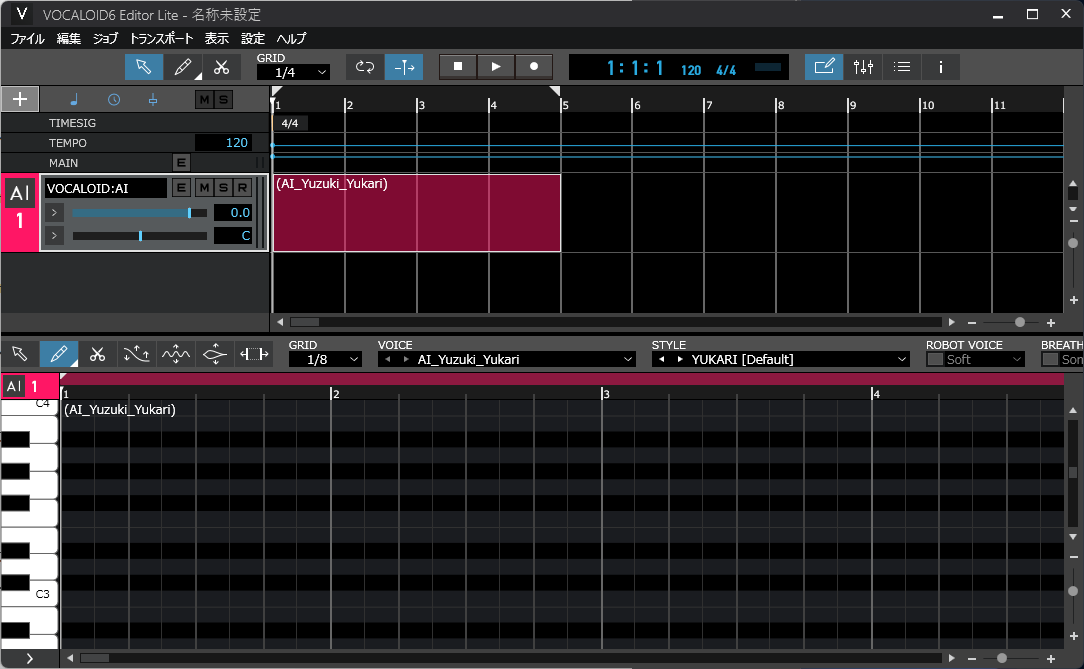Select the vibrato waveform tool
Viewport: 1084px width, 669px height.
(x=176, y=354)
